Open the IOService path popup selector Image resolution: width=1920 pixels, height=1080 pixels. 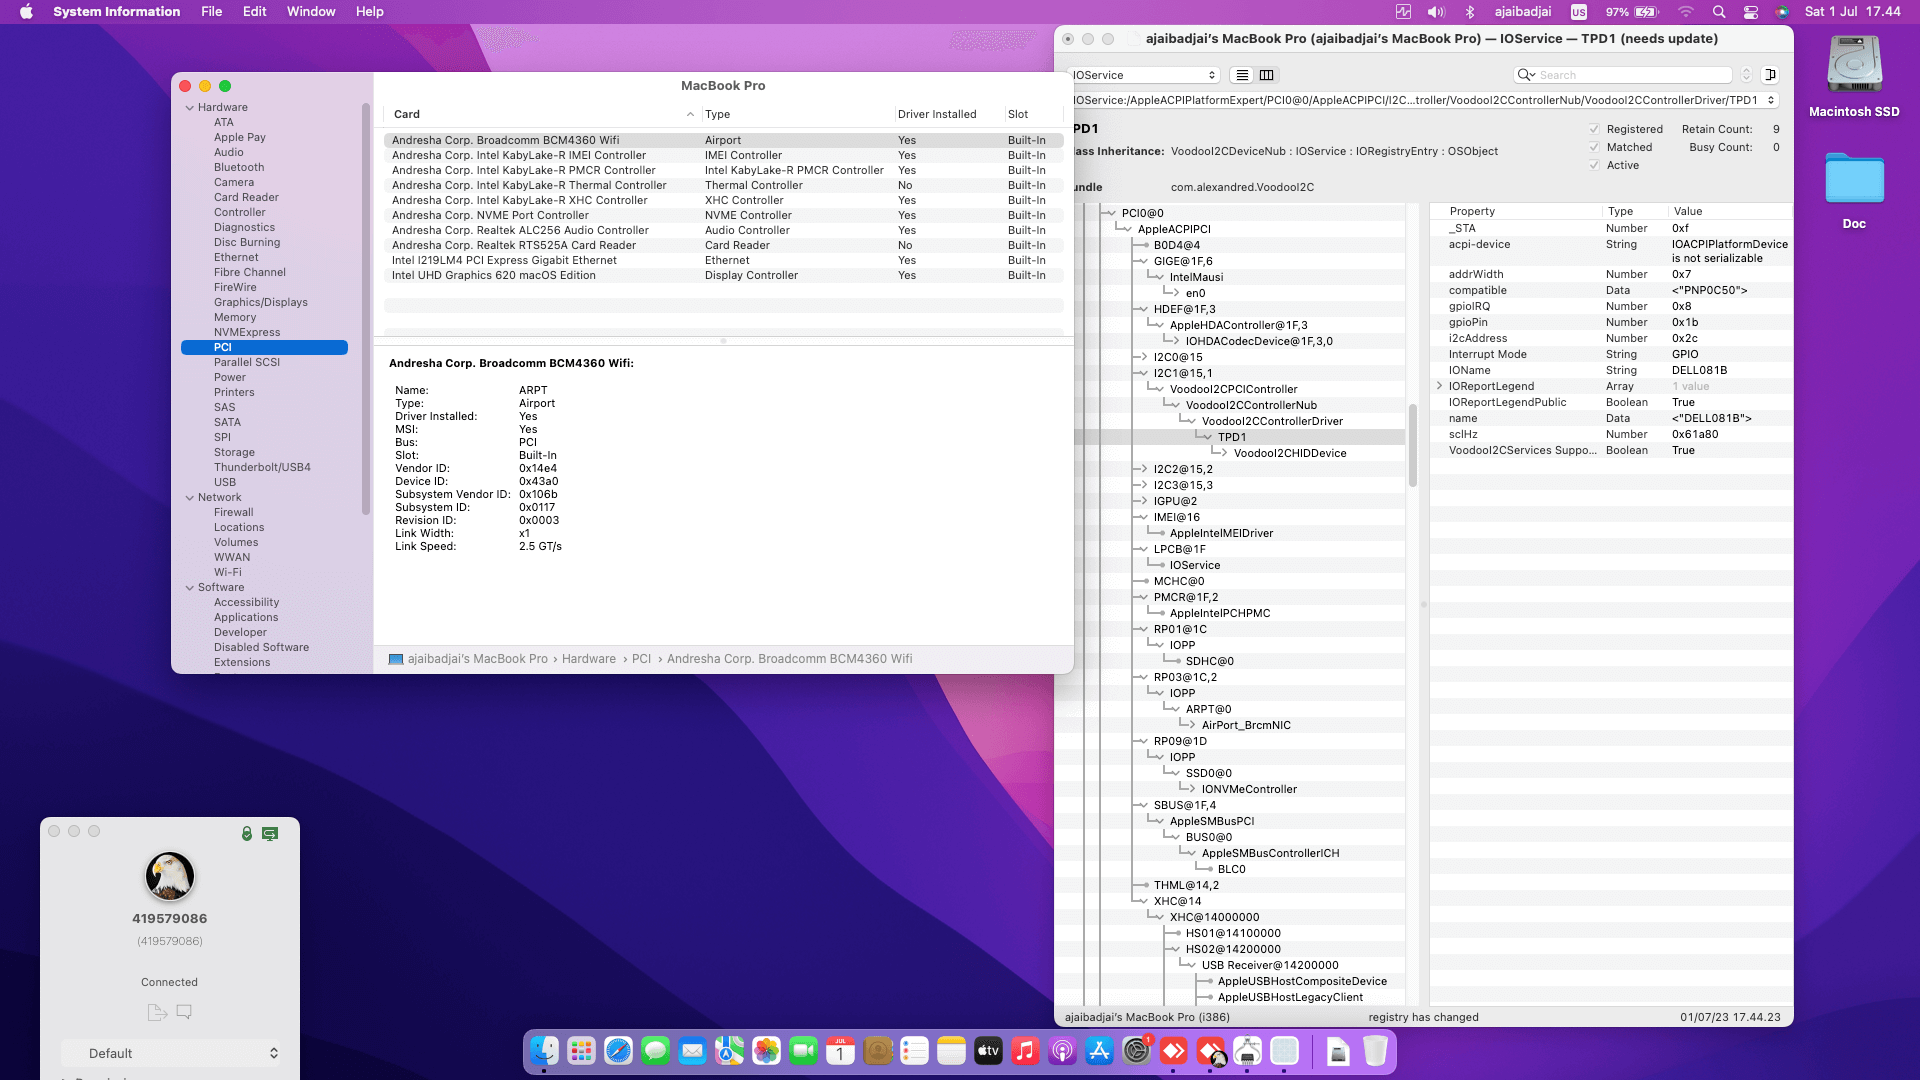(x=1424, y=100)
